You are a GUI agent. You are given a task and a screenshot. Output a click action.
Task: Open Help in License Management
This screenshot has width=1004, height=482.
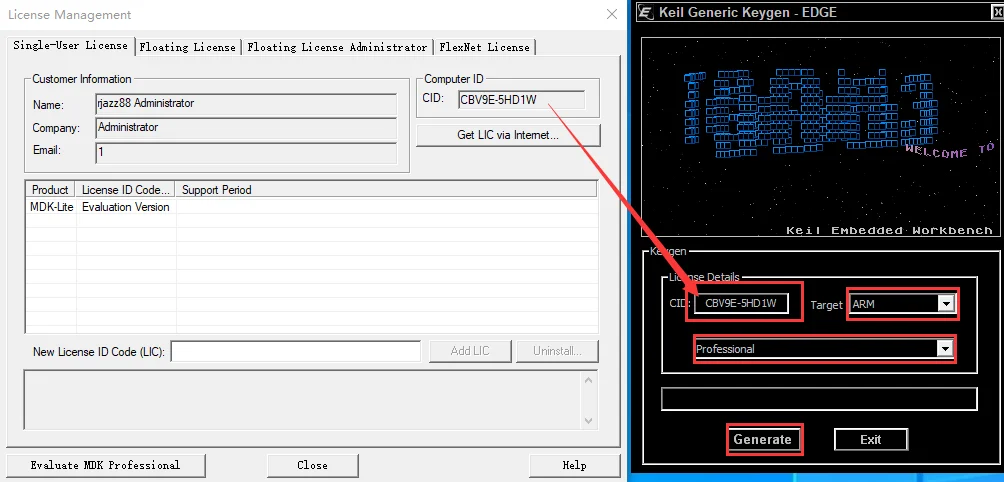(x=574, y=465)
